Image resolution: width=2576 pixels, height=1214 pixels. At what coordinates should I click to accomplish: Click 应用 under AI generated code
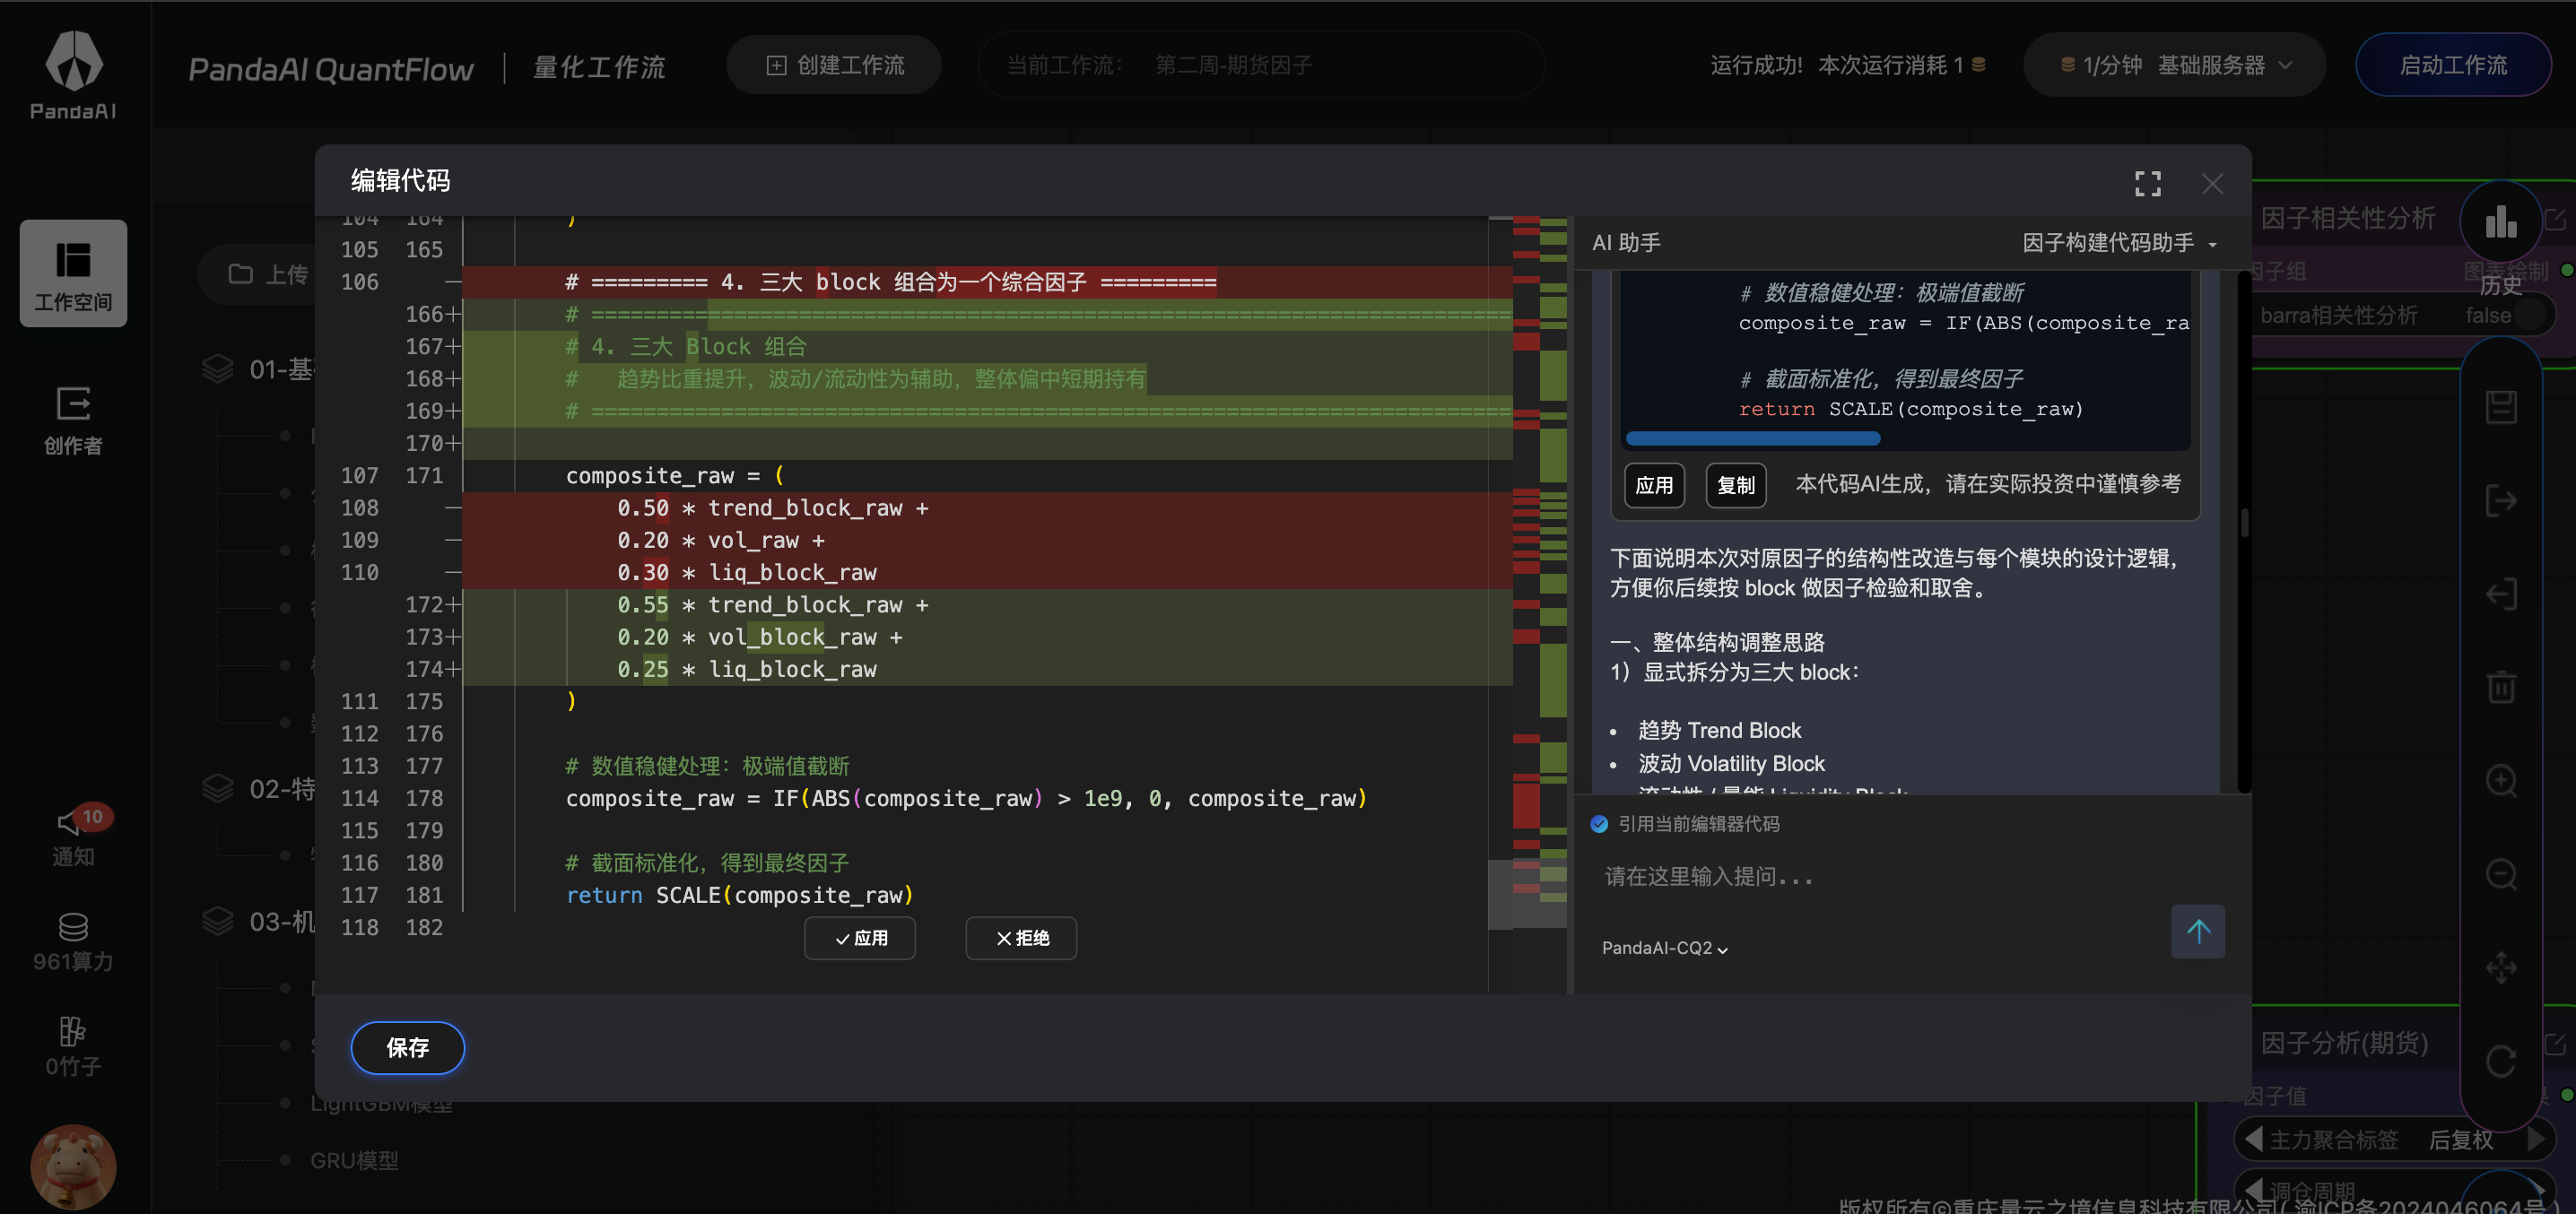1654,485
